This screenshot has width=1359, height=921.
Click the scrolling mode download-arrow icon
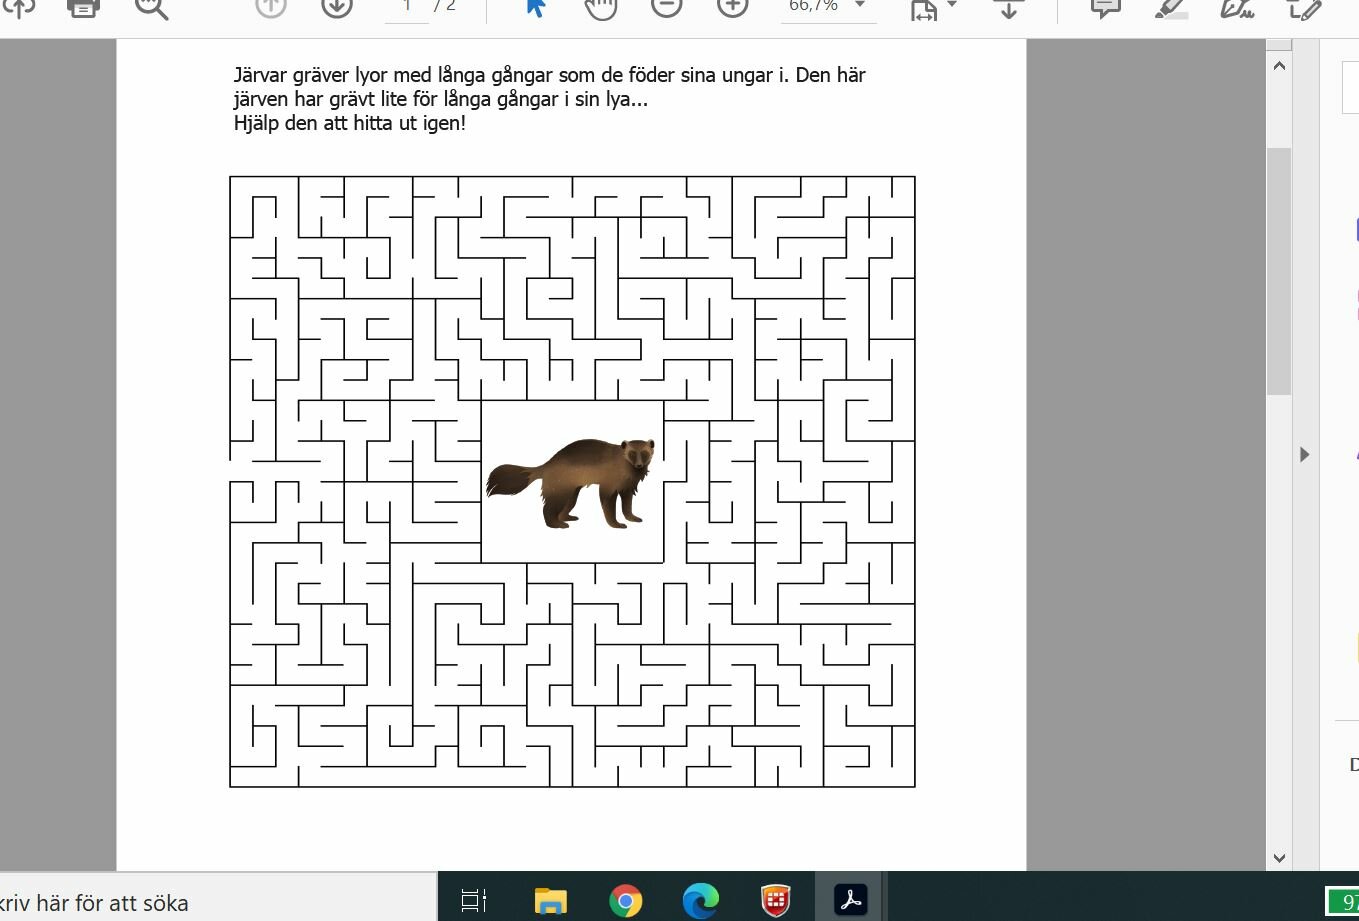point(1008,8)
